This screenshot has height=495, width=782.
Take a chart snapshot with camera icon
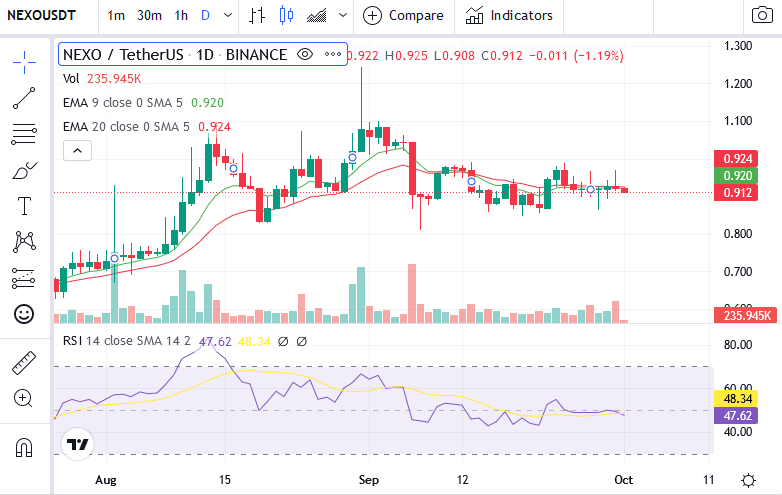pyautogui.click(x=762, y=15)
